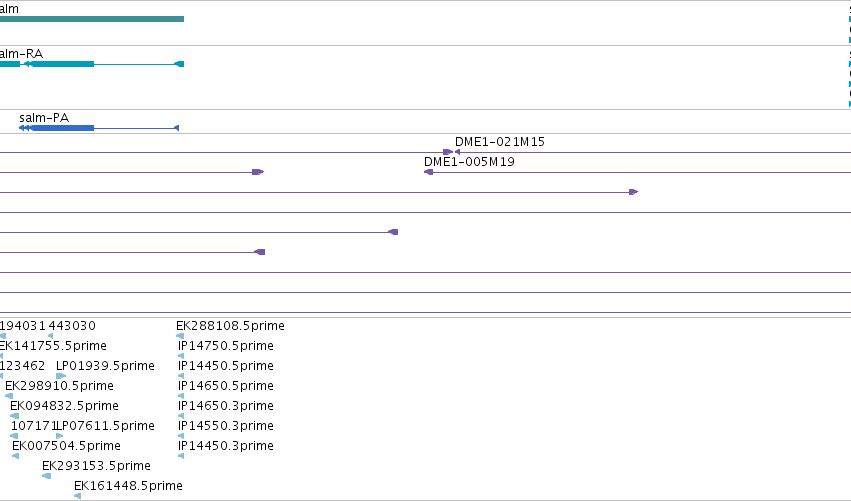Viewport: 851px width, 501px height.
Task: Click the arrow glyph under IP14450.3prime
Action: pyautogui.click(x=181, y=456)
